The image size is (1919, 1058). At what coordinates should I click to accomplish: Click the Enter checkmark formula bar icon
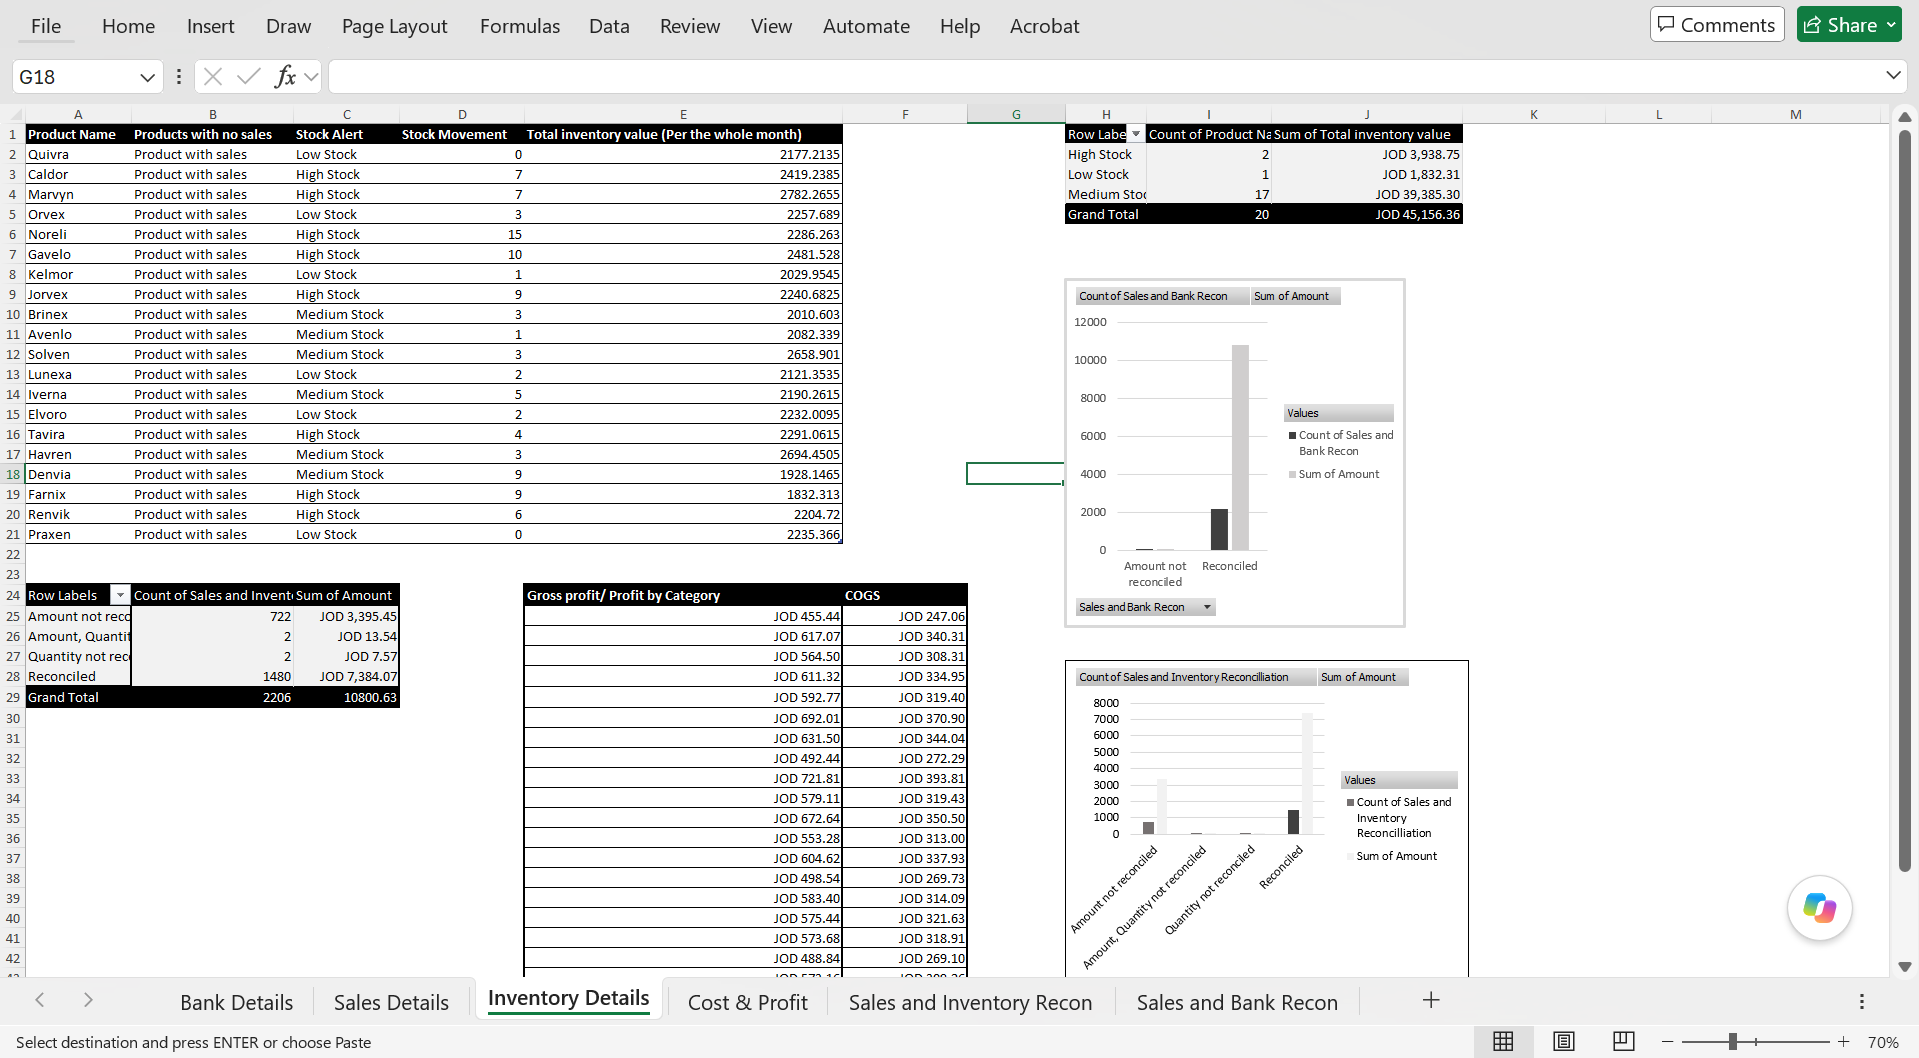[x=249, y=76]
